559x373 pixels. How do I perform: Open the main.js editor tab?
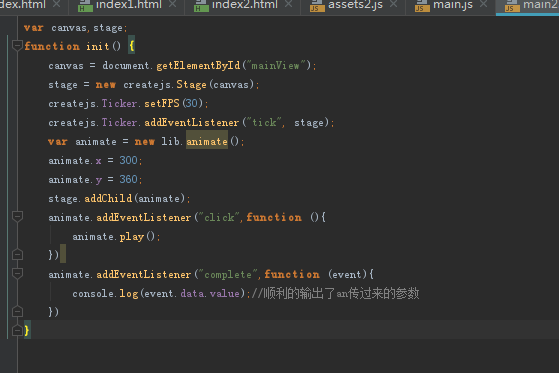pyautogui.click(x=453, y=5)
